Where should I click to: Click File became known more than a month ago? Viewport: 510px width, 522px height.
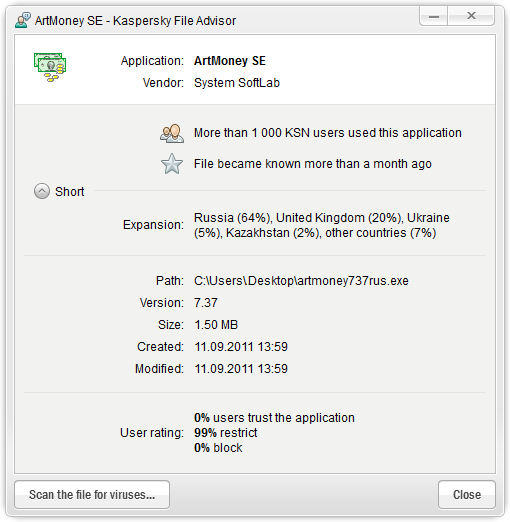tap(313, 164)
